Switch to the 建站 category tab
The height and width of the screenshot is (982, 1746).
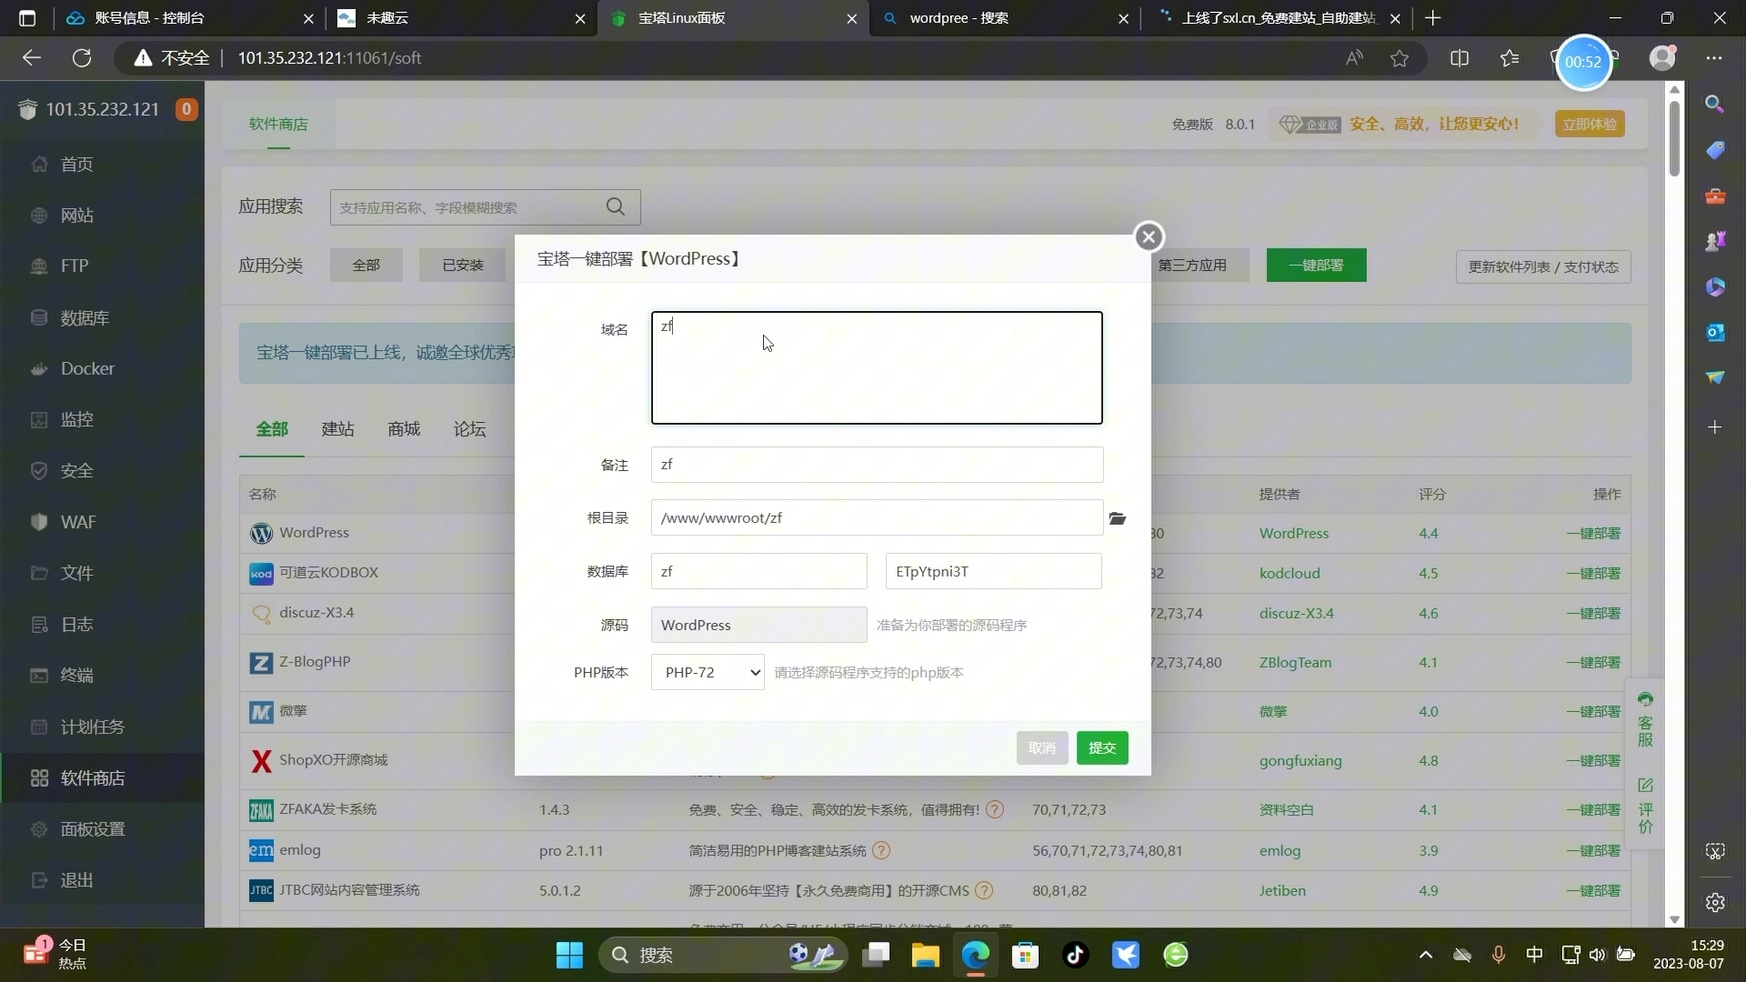[337, 428]
